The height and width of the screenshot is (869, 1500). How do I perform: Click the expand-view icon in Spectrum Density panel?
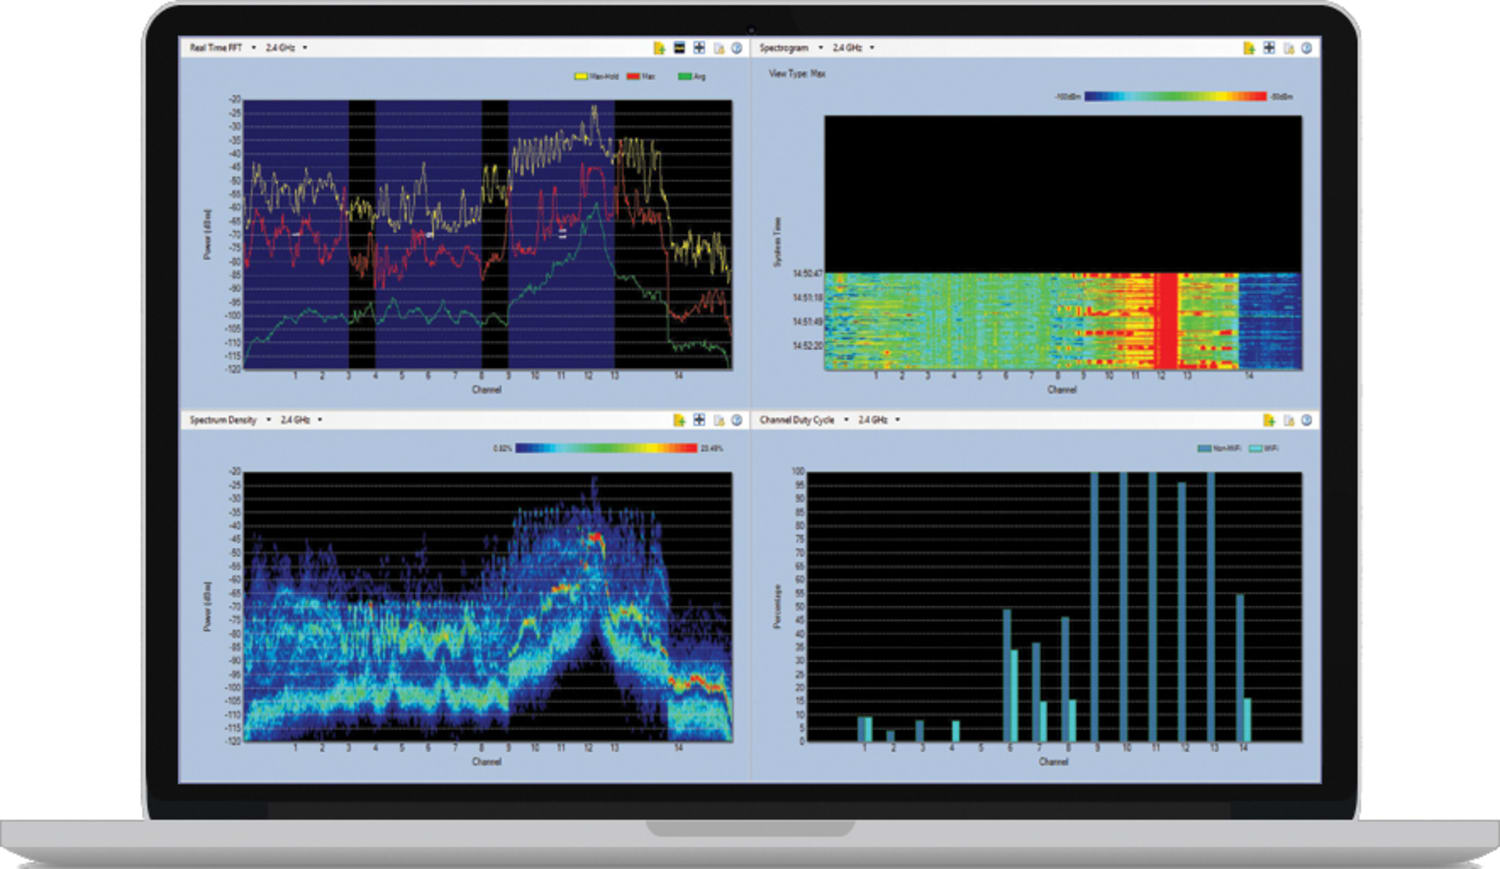click(x=699, y=420)
